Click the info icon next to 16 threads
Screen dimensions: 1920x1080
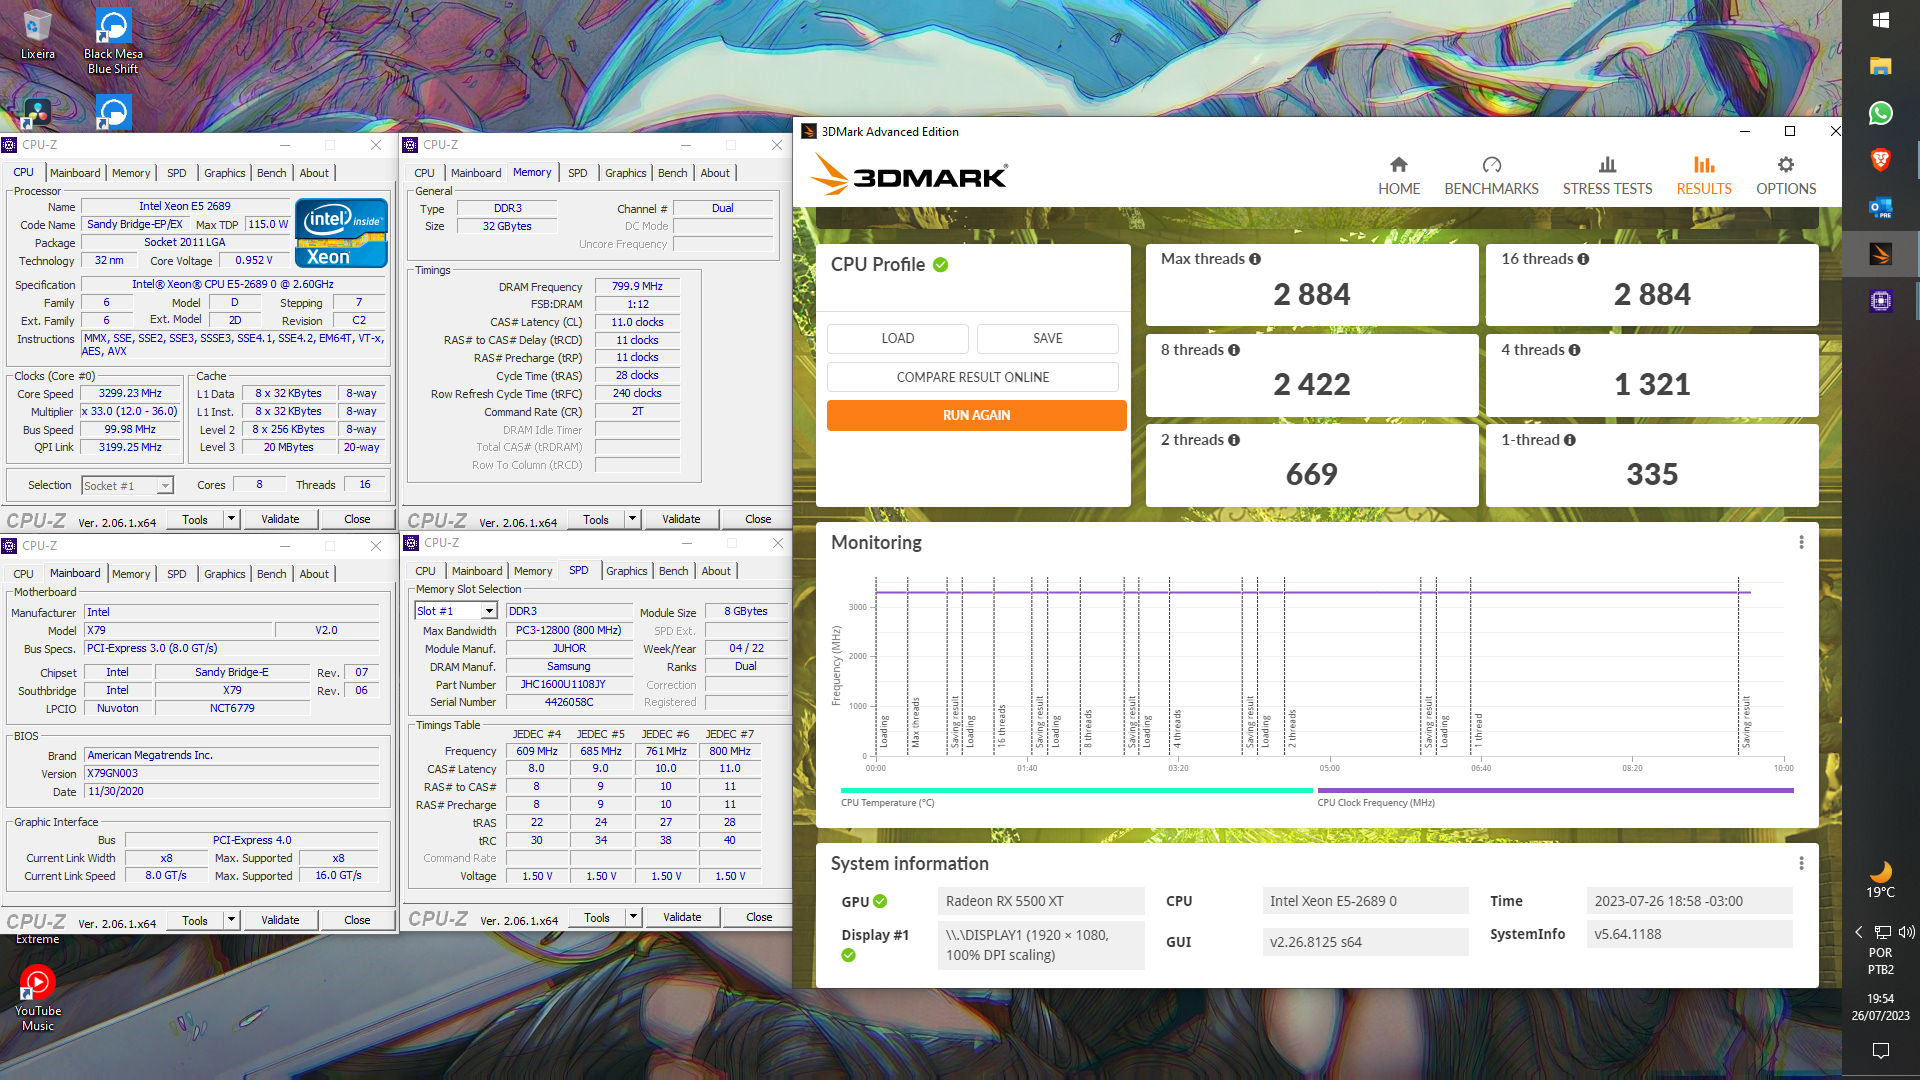pos(1583,259)
